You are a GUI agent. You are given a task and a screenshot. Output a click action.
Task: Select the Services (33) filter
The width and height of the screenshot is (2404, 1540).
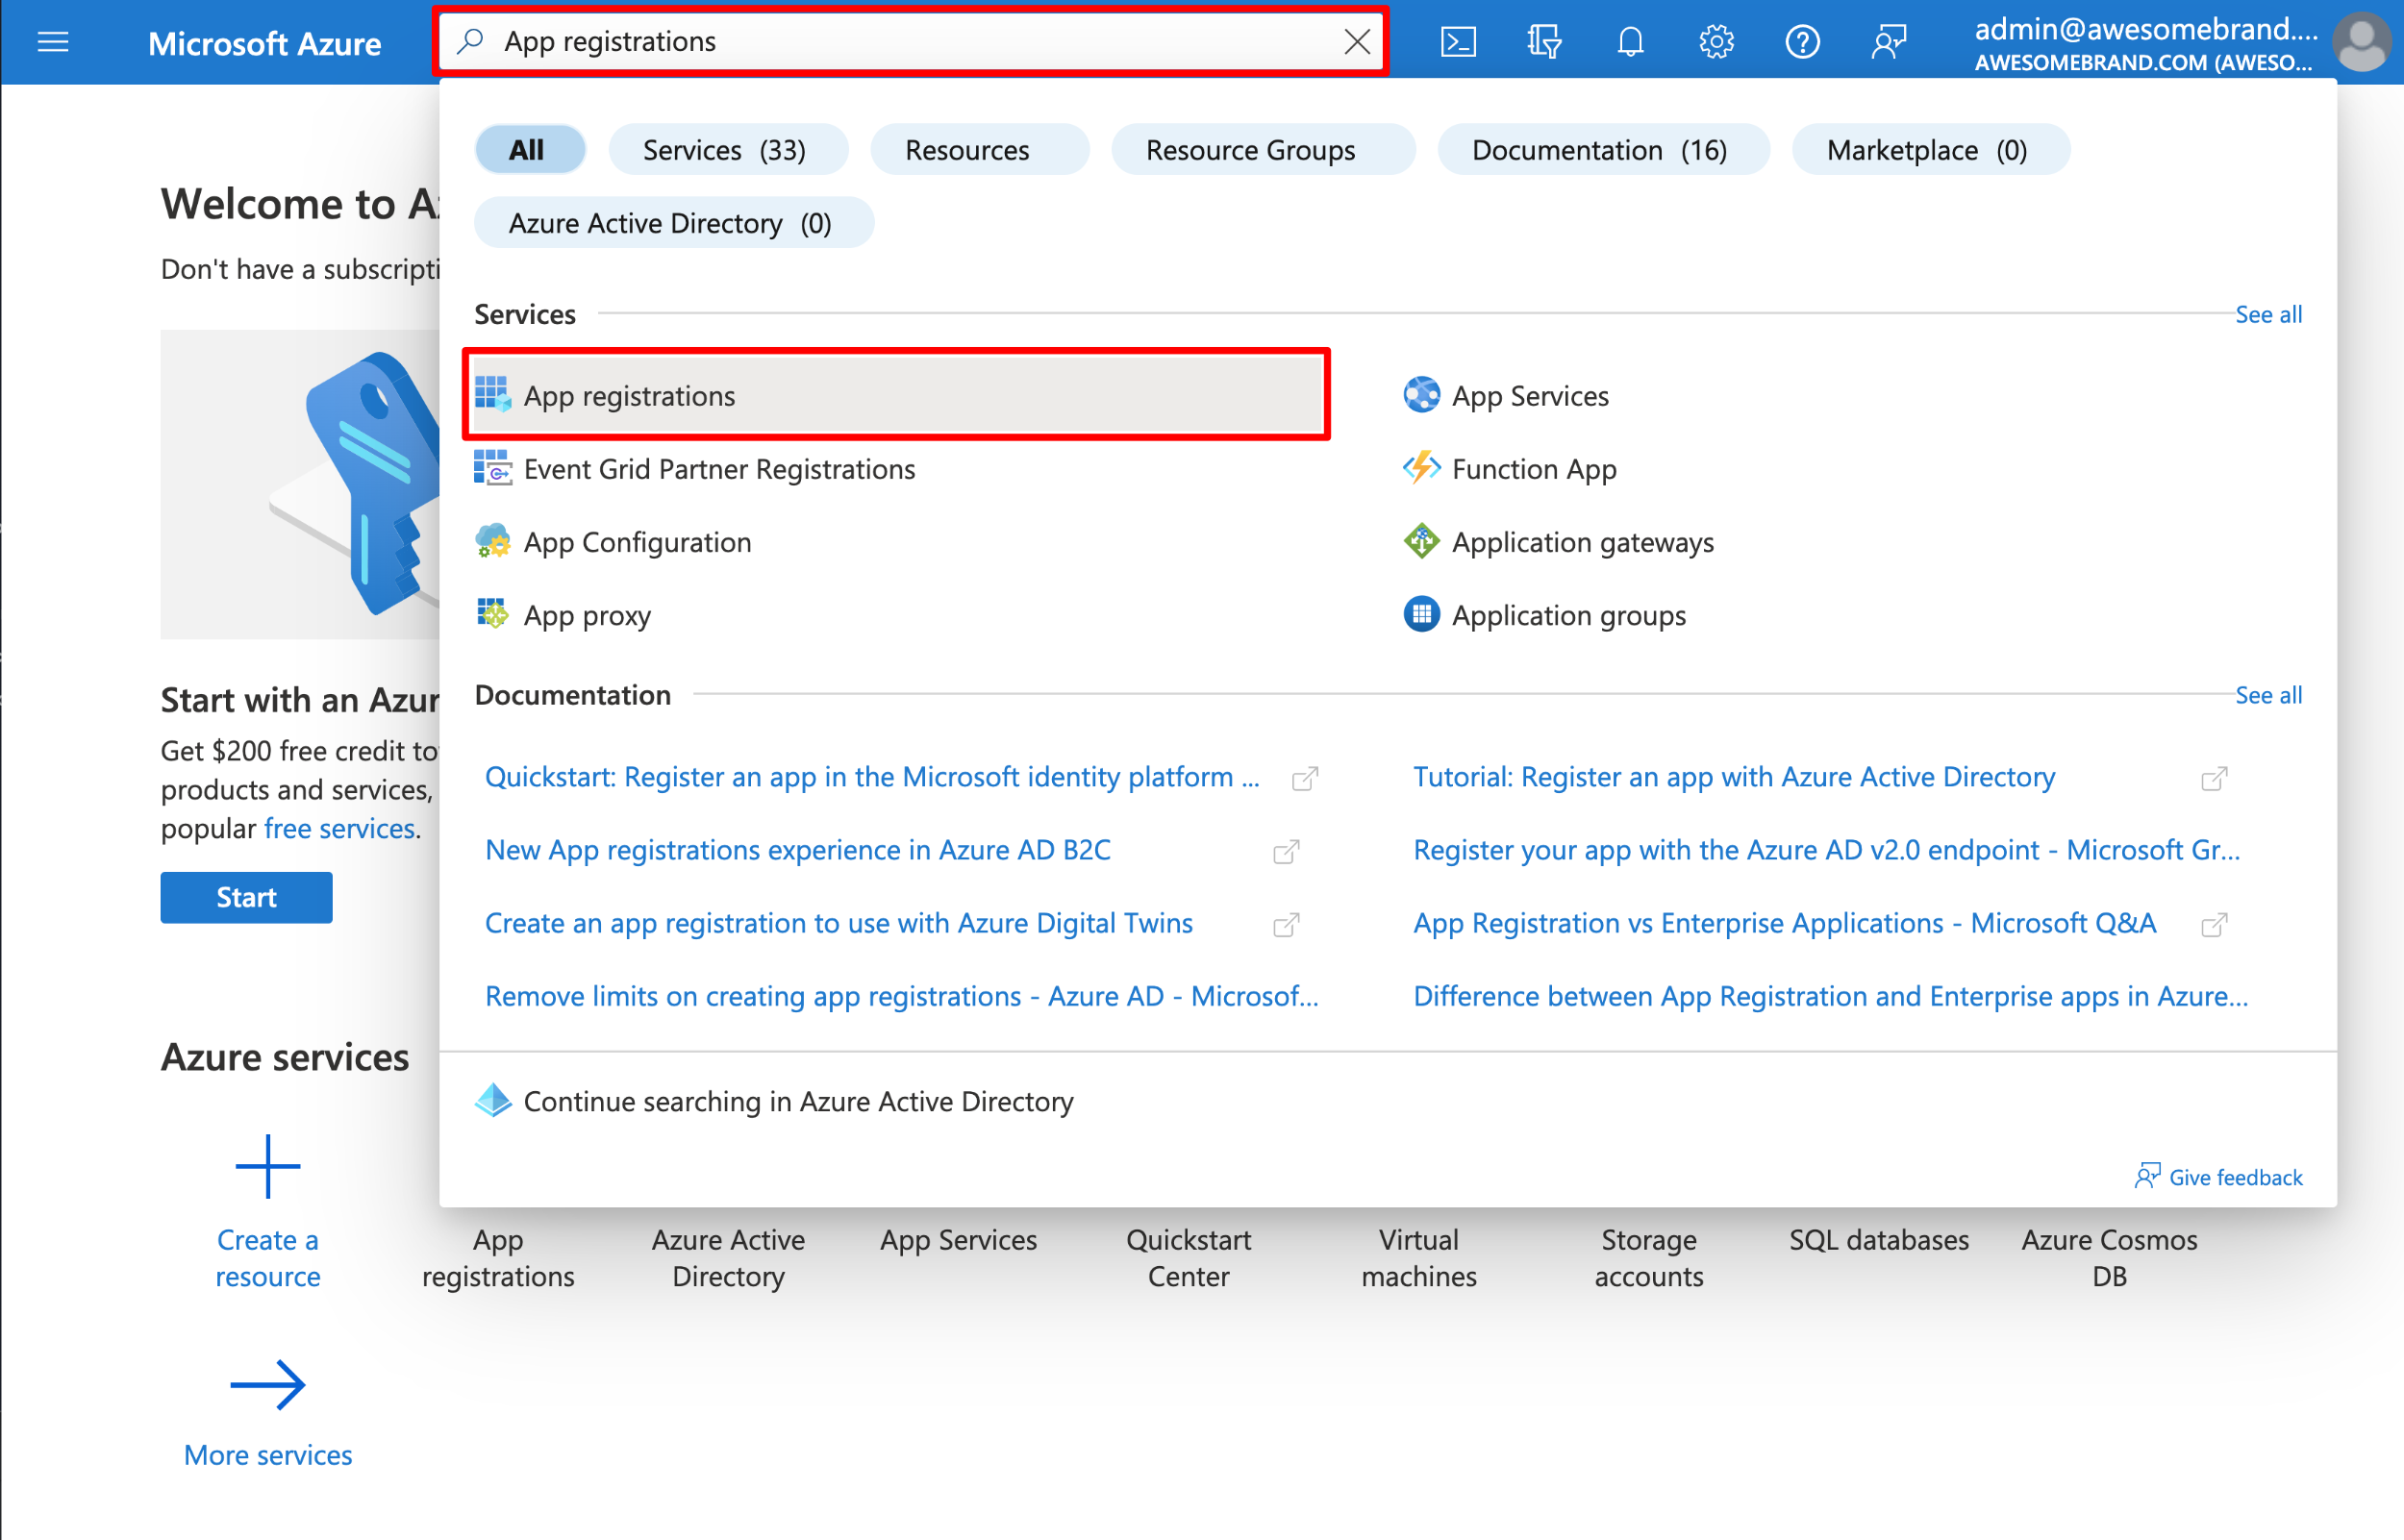coord(727,149)
